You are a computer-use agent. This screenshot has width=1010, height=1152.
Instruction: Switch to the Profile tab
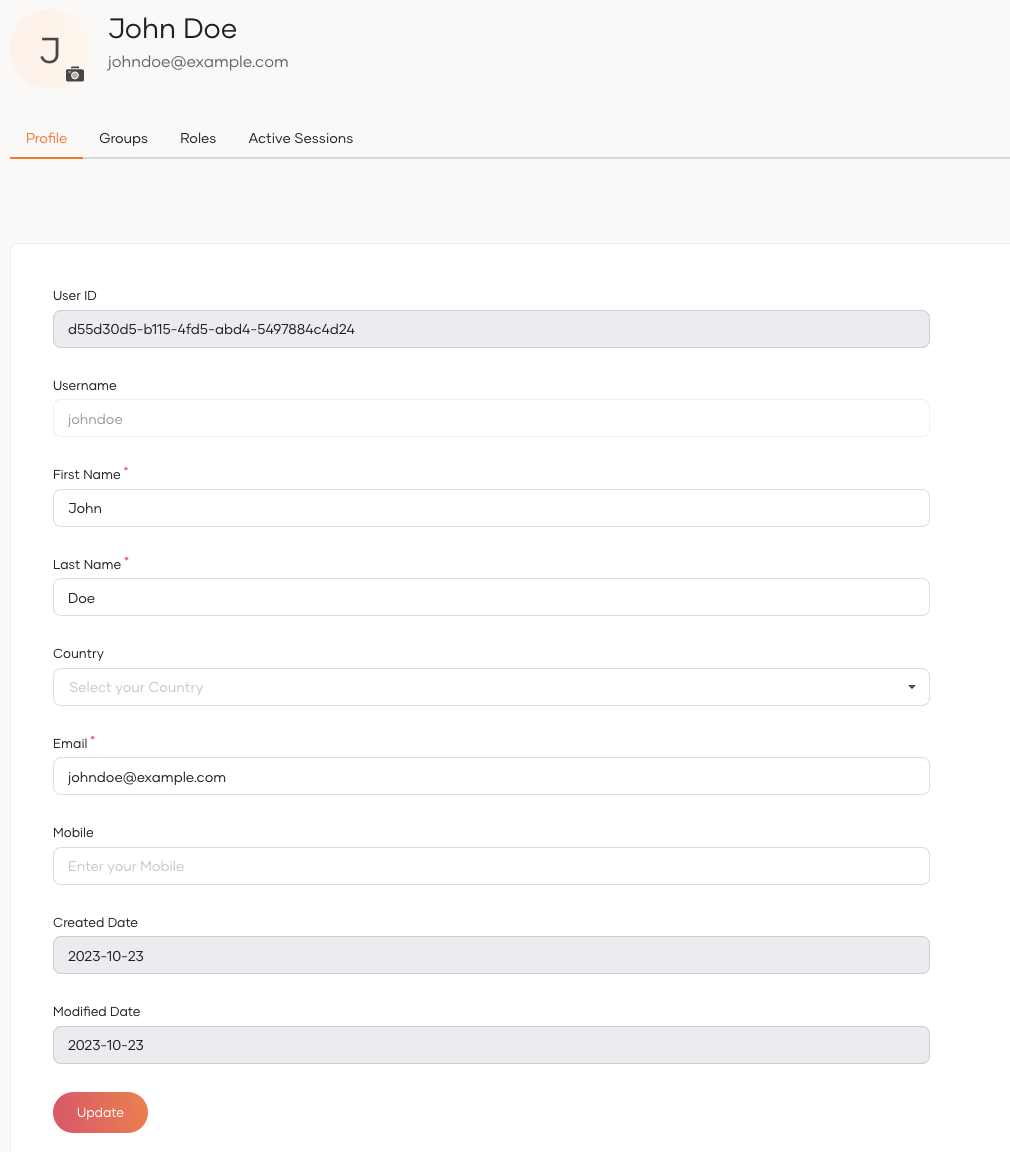(x=46, y=138)
